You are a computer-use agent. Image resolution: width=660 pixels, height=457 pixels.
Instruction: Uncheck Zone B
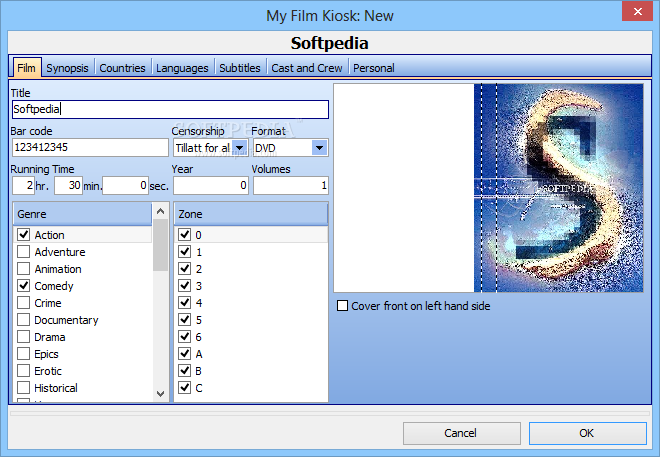(x=185, y=371)
